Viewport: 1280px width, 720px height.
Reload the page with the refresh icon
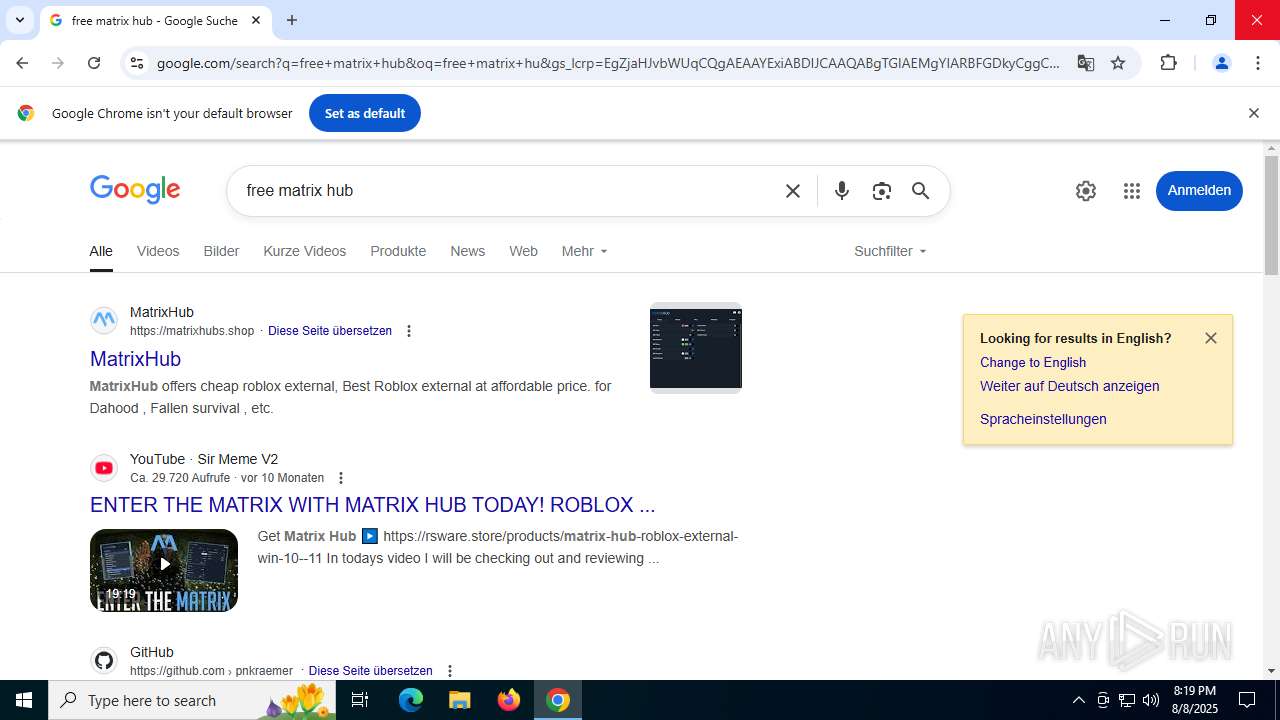pos(94,63)
